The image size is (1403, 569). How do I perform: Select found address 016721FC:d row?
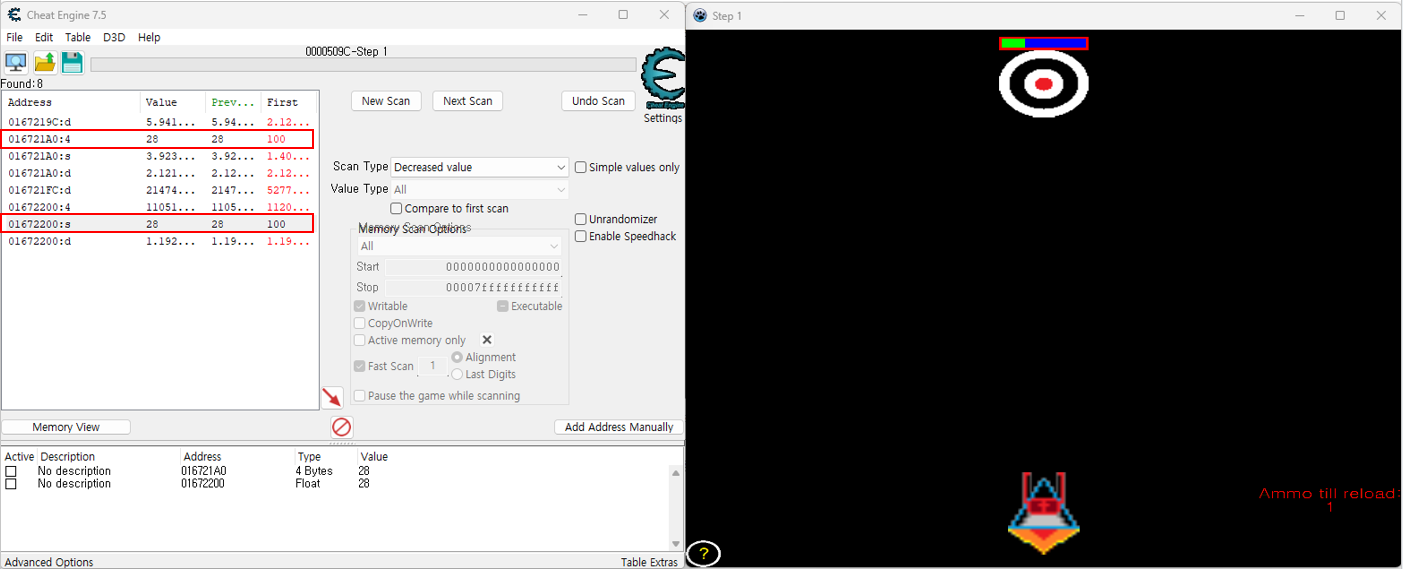pos(158,190)
